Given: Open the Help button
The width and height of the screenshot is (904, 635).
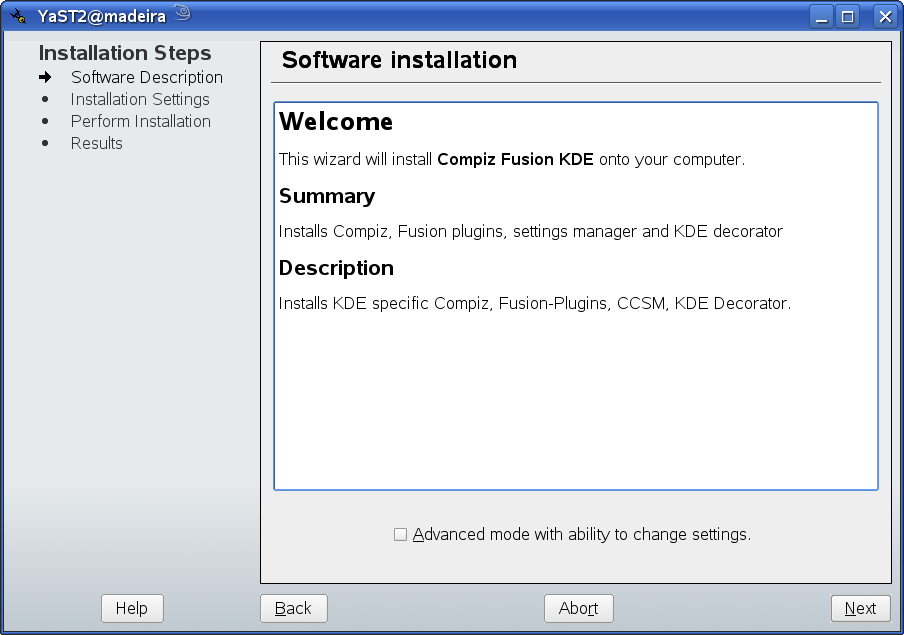Looking at the screenshot, I should pos(132,608).
